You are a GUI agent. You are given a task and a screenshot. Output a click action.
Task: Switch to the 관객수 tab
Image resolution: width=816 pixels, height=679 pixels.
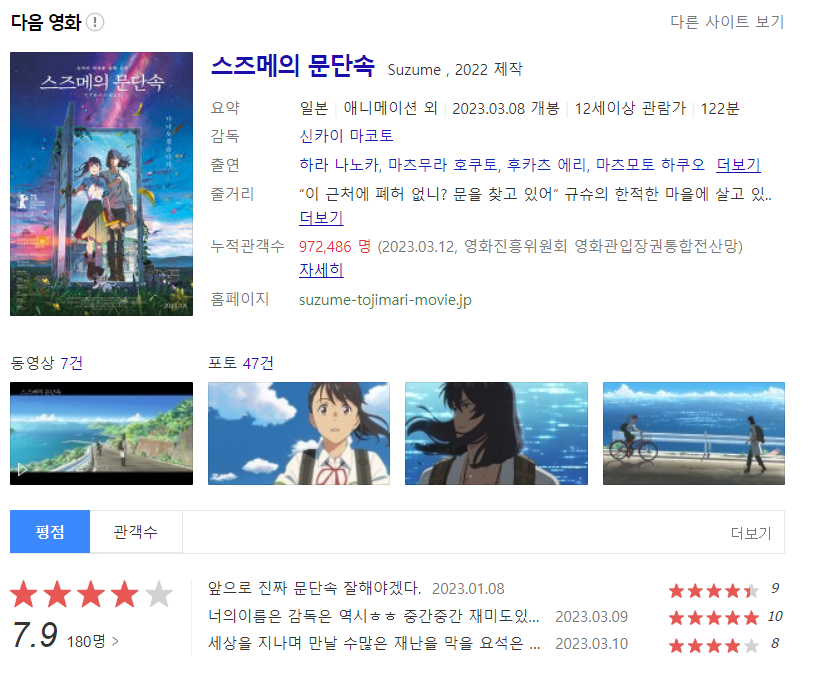pos(136,532)
